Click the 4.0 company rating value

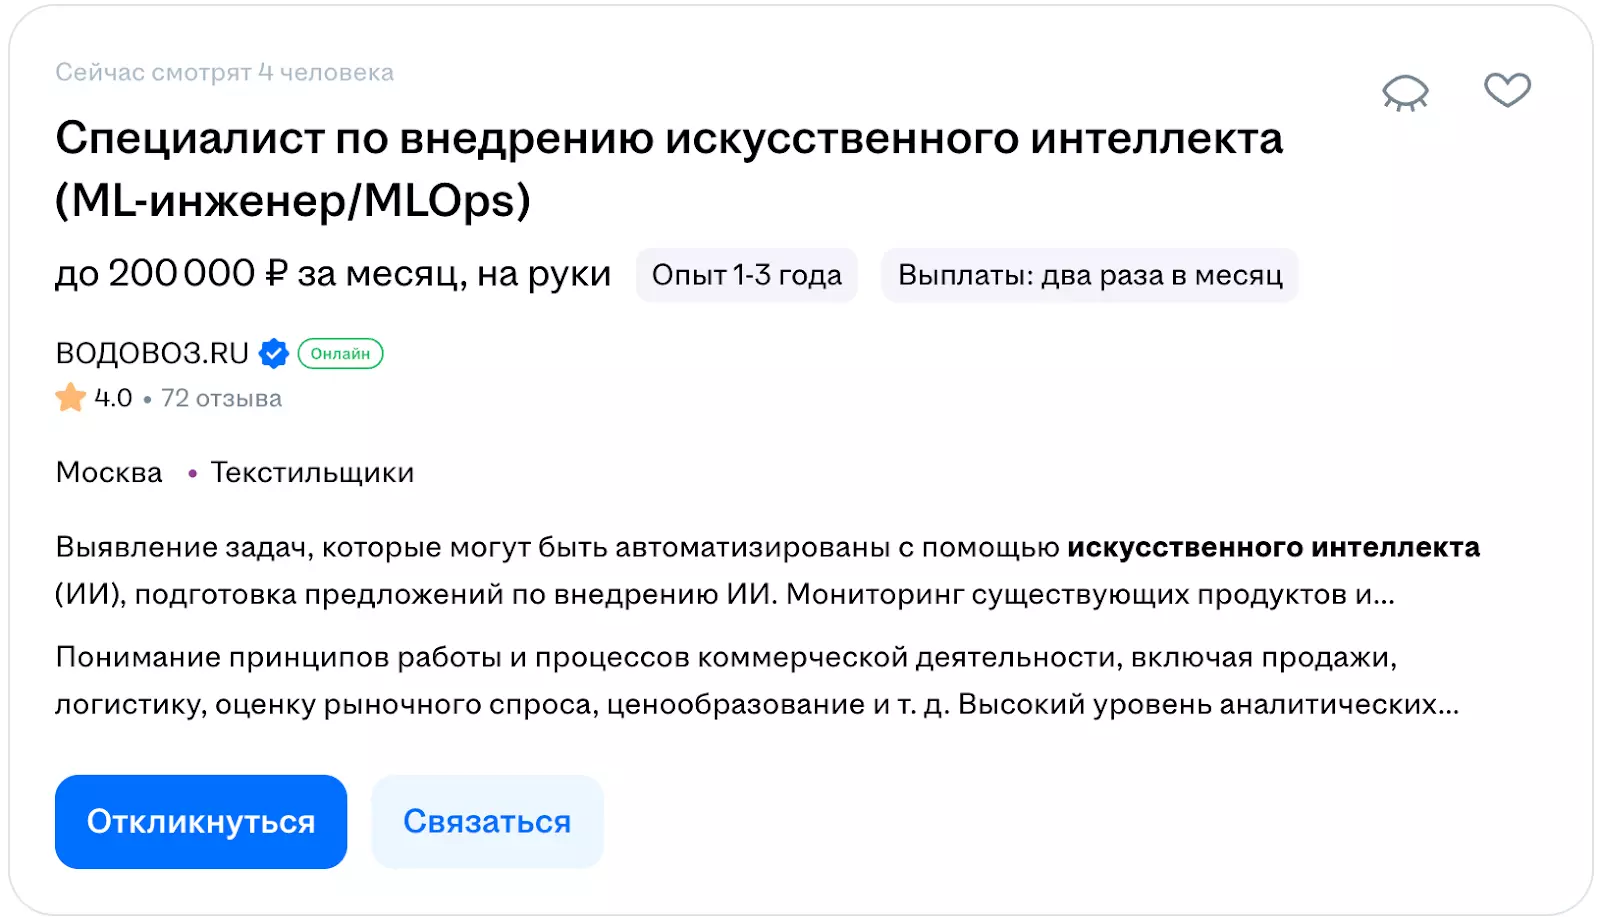pyautogui.click(x=113, y=398)
